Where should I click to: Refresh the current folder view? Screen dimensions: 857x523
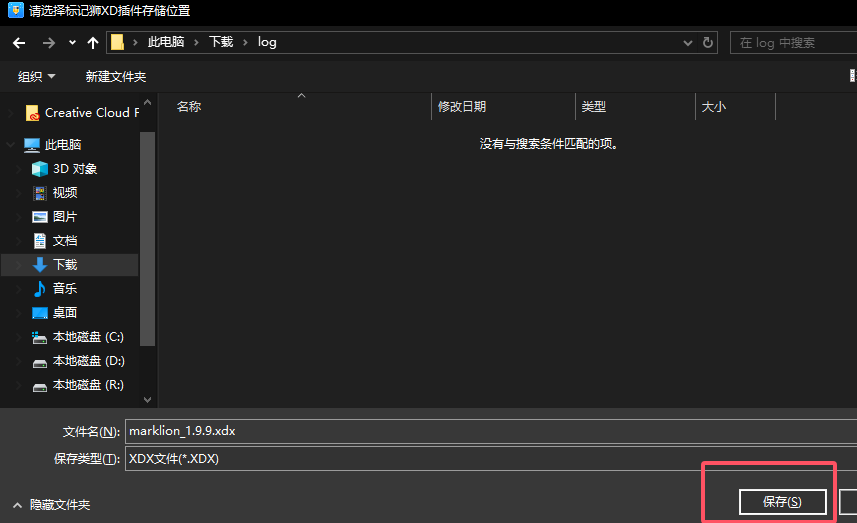tap(709, 43)
